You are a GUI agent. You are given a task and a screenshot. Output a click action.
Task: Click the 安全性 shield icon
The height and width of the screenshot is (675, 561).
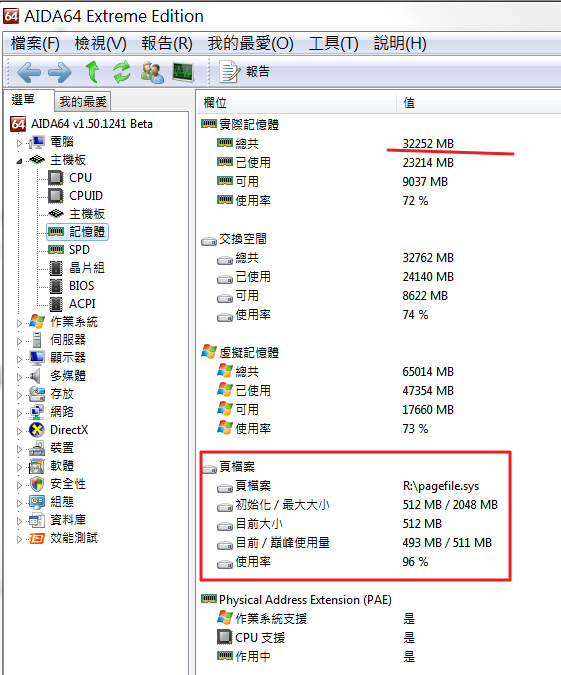click(37, 484)
